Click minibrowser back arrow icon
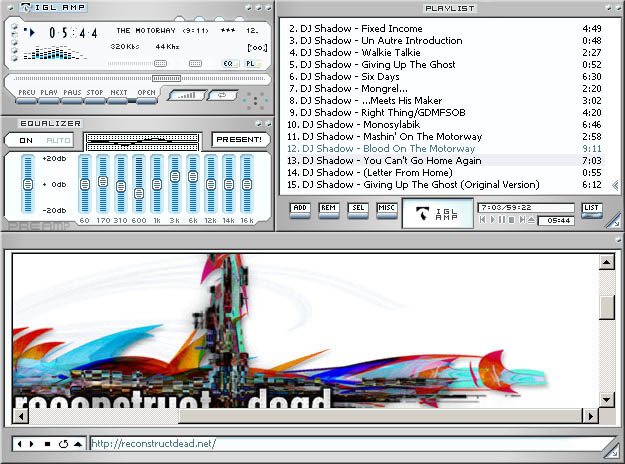The height and width of the screenshot is (464, 625). tap(19, 444)
